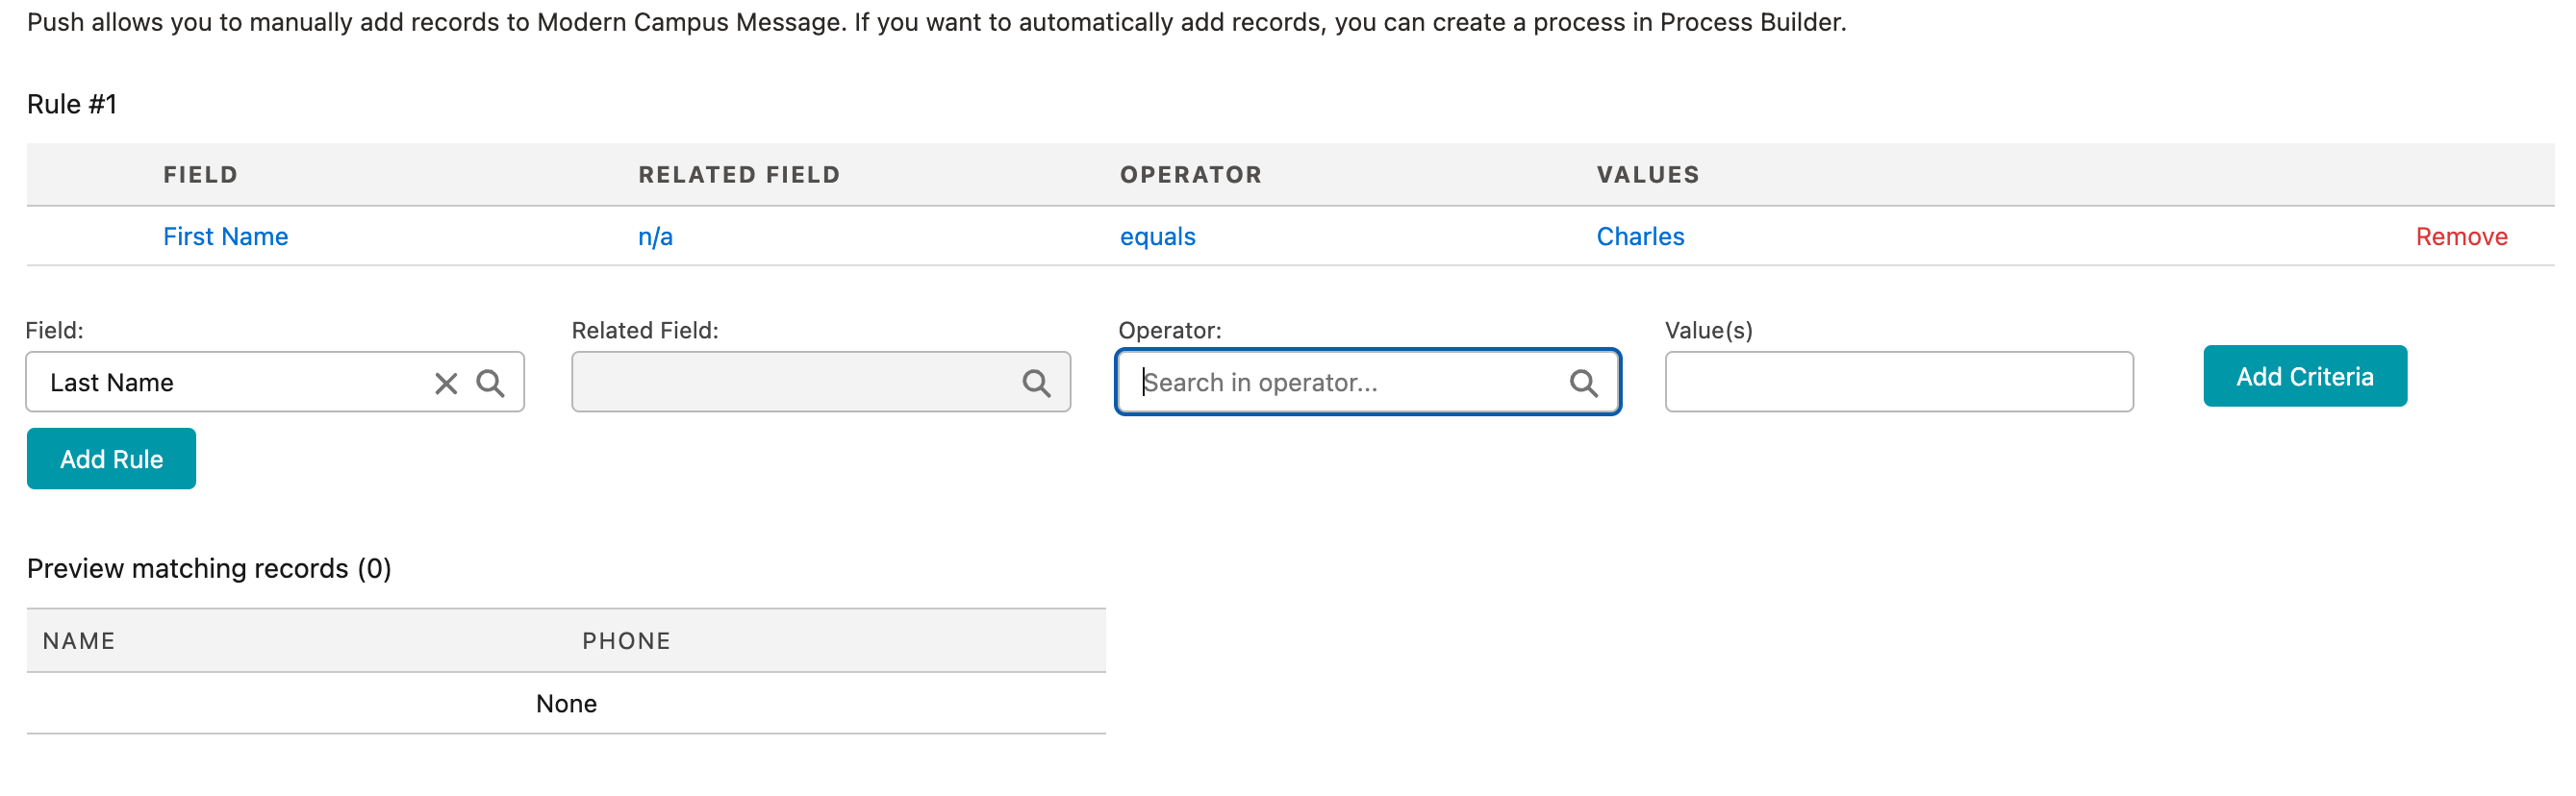
Task: Click the PHONE column header in preview
Action: 626,641
